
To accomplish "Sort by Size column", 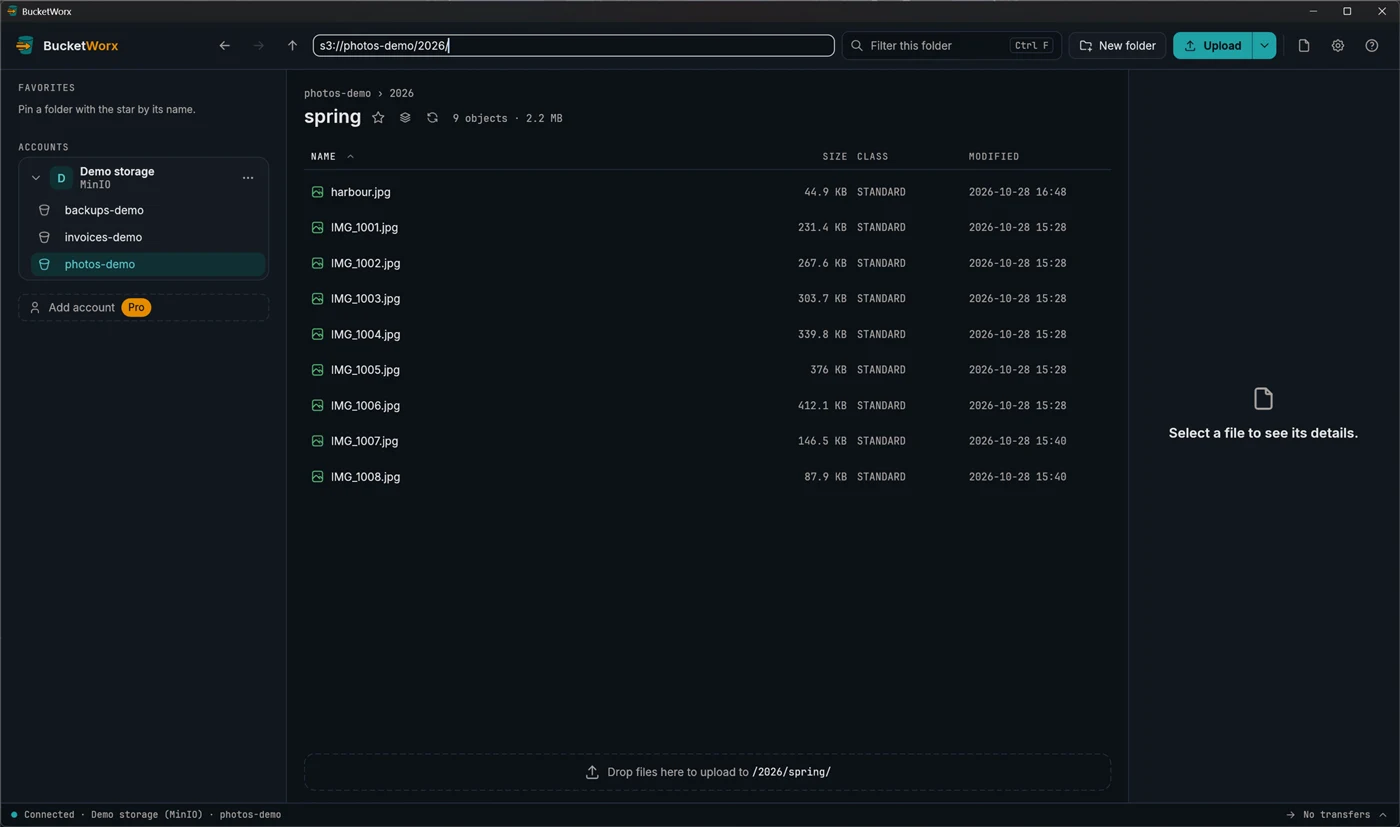I will click(x=834, y=157).
